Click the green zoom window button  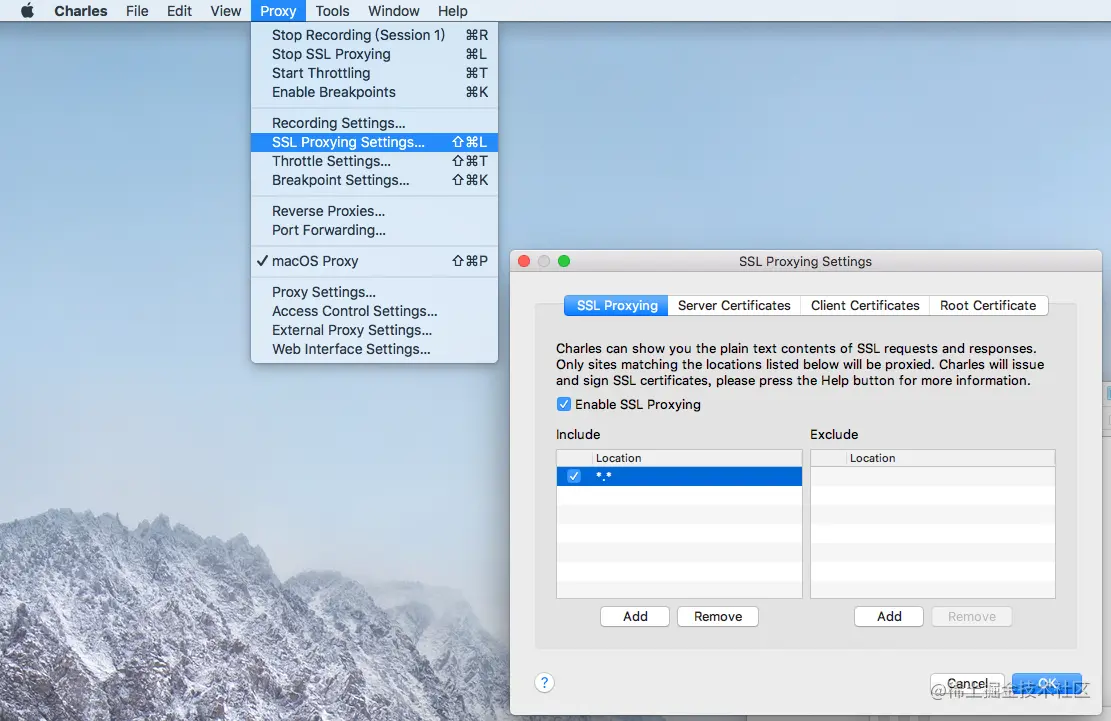(x=564, y=261)
